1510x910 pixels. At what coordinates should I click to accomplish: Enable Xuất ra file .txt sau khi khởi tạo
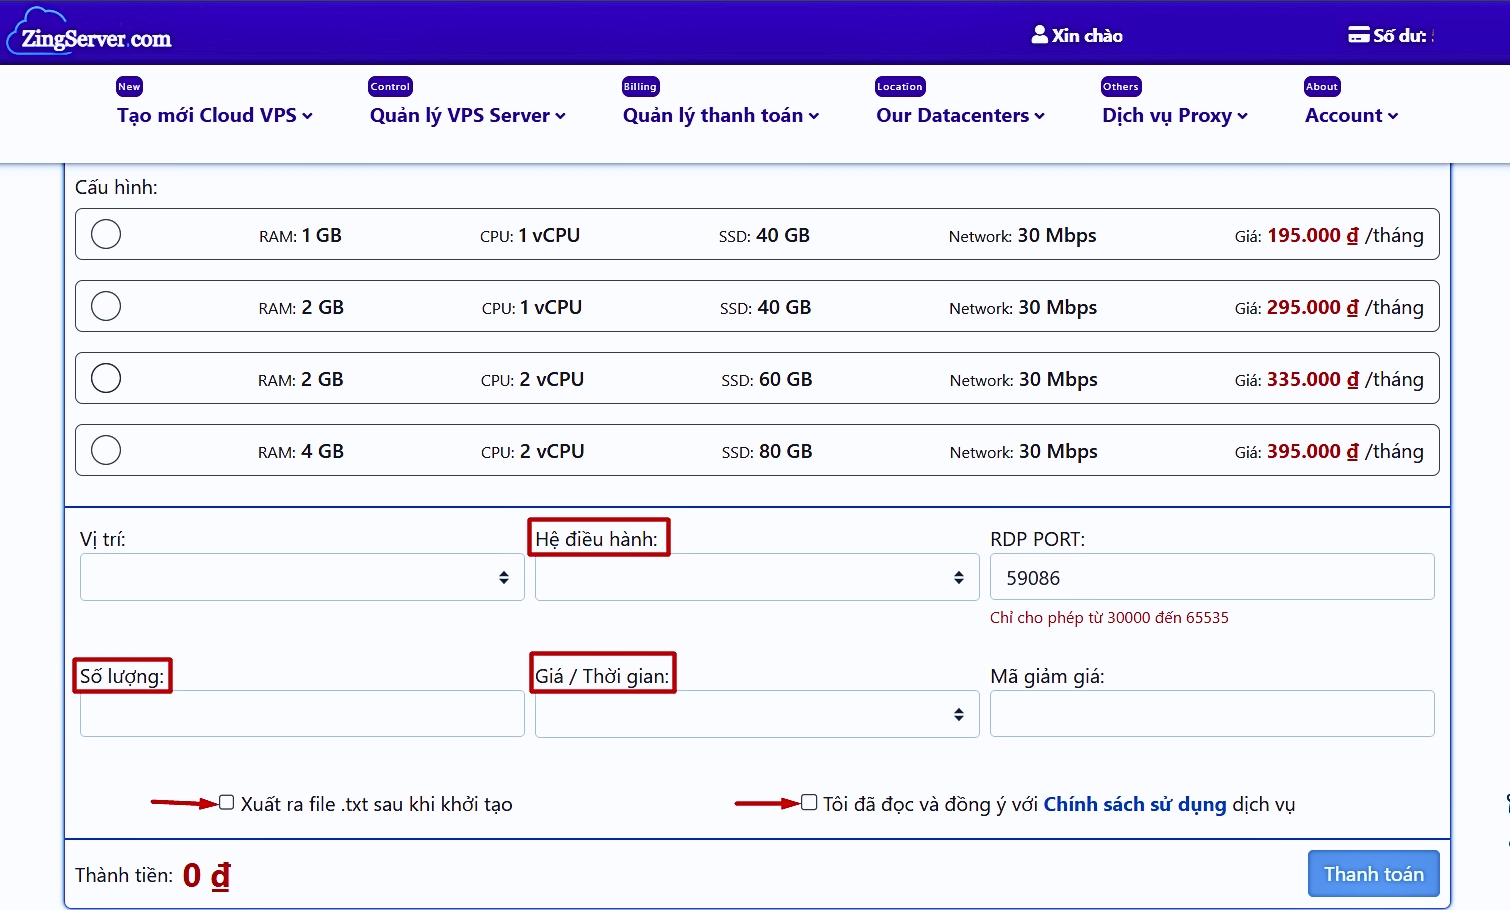227,802
